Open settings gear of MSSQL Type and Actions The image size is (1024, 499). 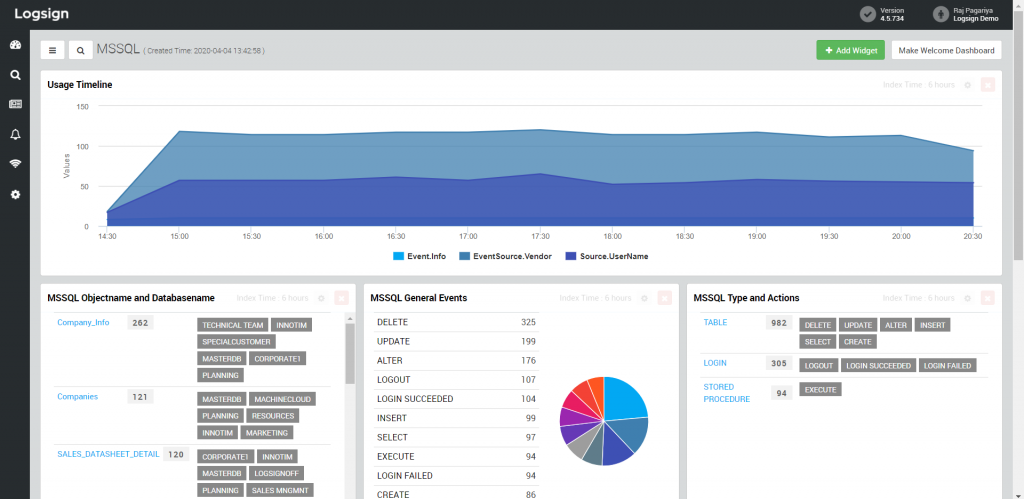pos(967,298)
